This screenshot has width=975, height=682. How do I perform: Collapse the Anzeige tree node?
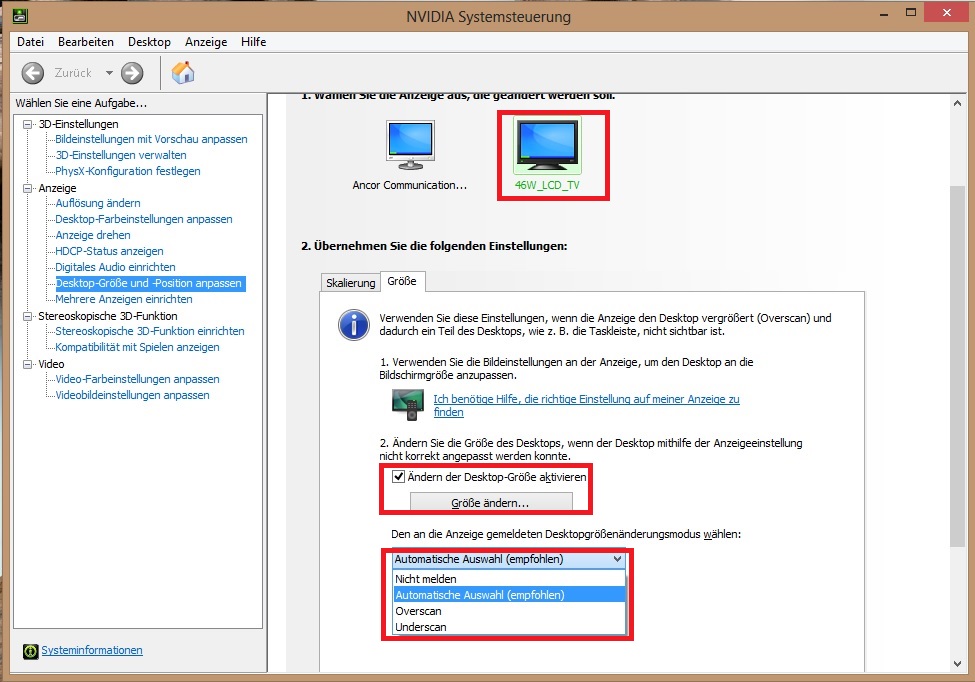click(27, 188)
